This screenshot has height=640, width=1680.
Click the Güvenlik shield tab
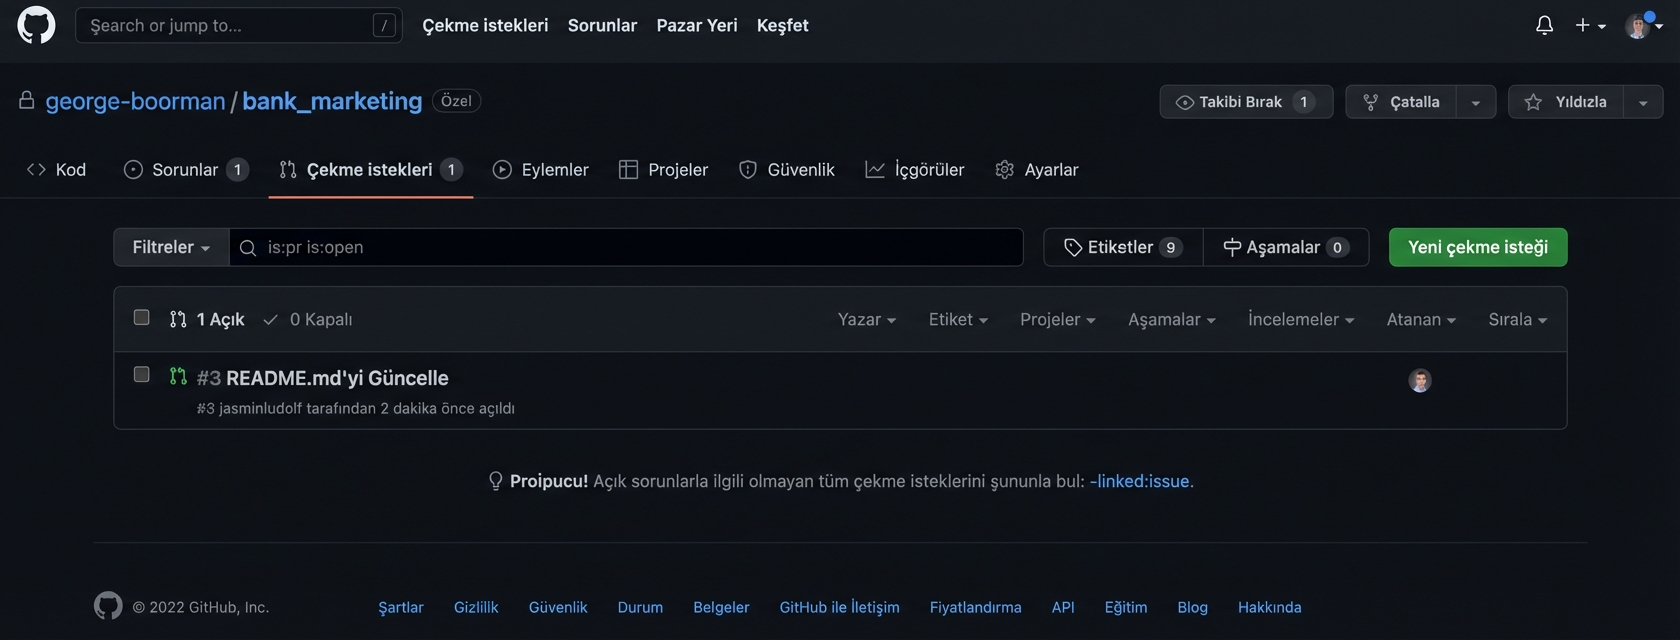point(786,170)
